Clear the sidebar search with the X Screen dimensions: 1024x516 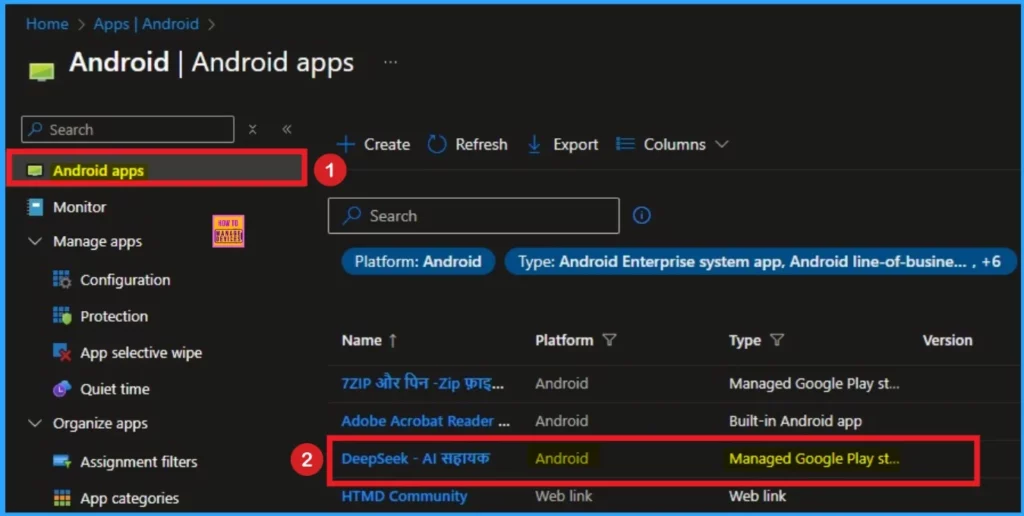pyautogui.click(x=253, y=129)
